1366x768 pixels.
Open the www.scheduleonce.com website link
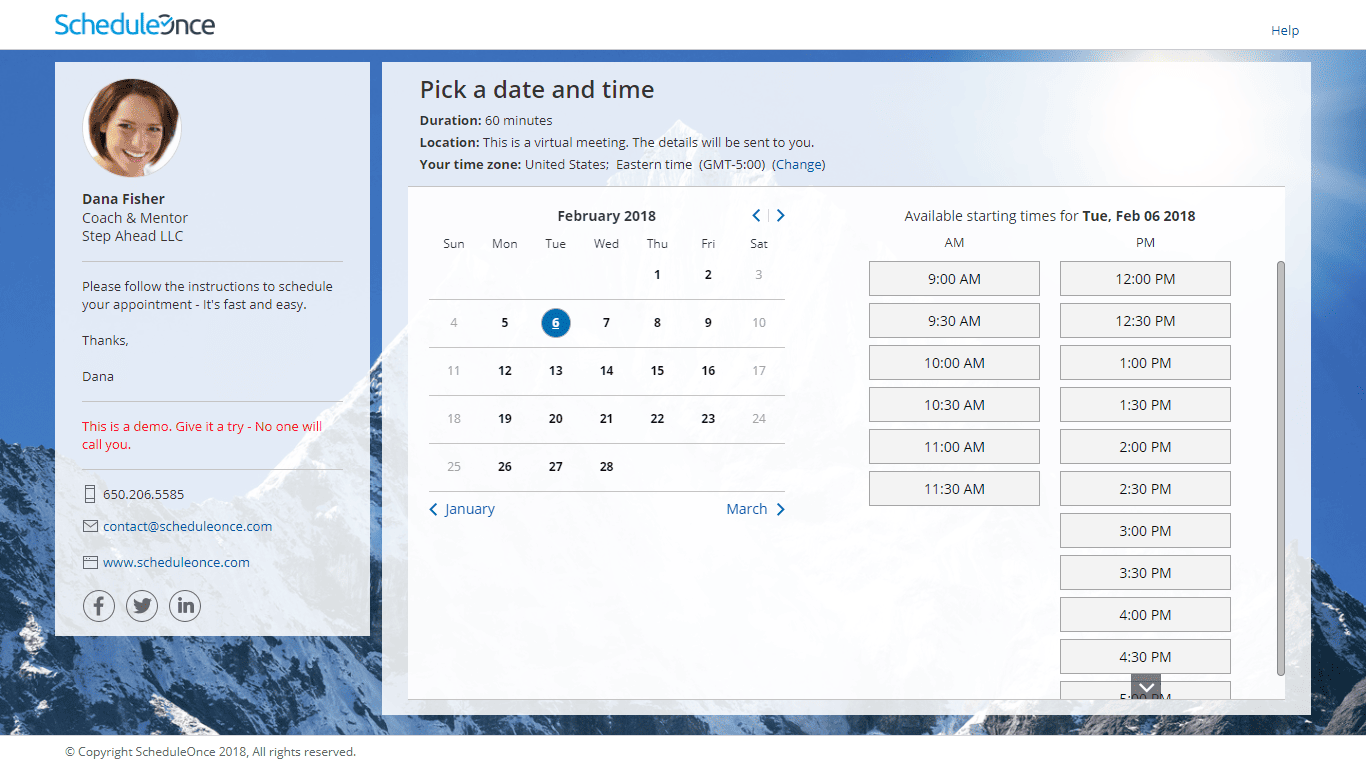coord(176,562)
